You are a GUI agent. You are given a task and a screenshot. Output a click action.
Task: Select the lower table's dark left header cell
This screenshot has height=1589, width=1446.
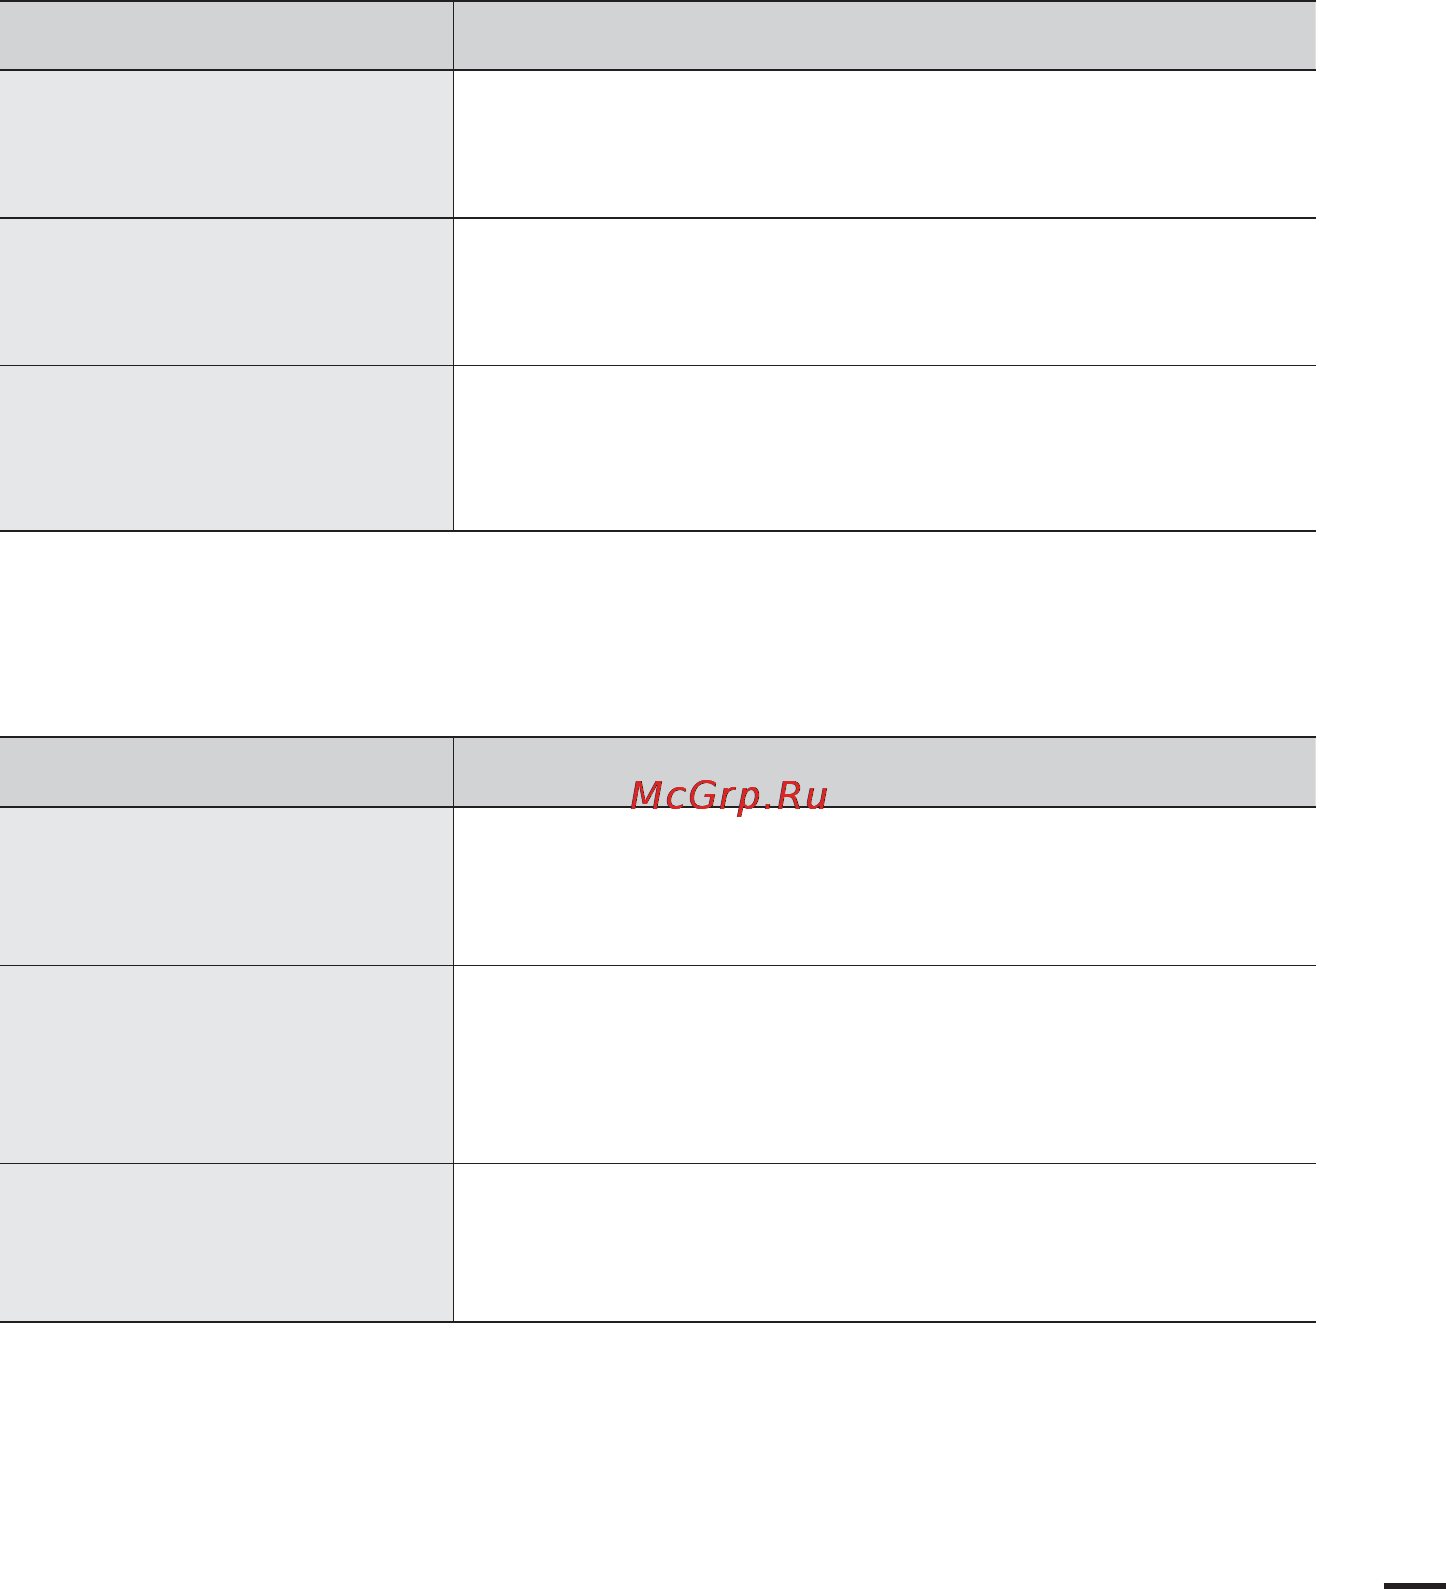point(226,772)
